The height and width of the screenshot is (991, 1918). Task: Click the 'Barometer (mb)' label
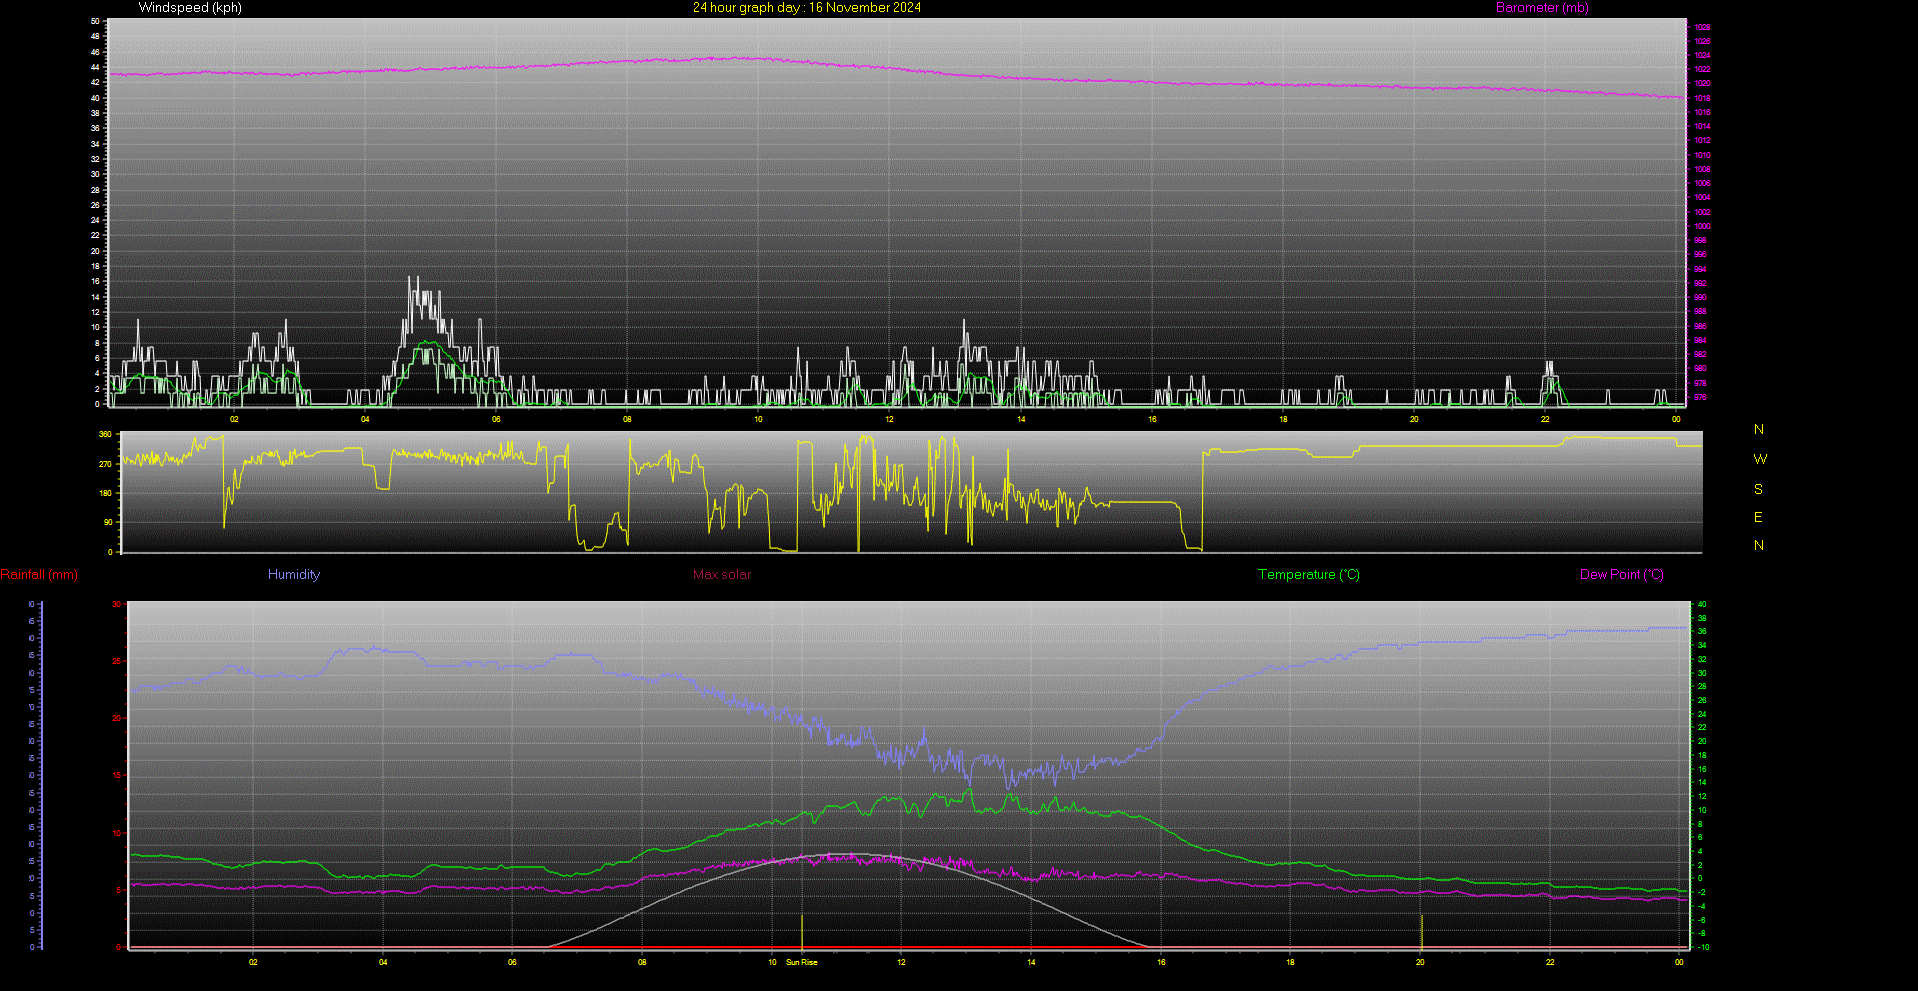coord(1542,8)
